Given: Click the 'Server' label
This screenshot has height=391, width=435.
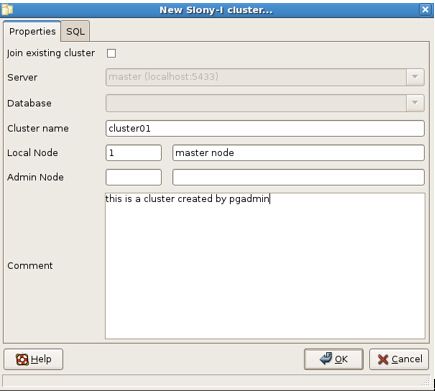Looking at the screenshot, I should (x=22, y=77).
